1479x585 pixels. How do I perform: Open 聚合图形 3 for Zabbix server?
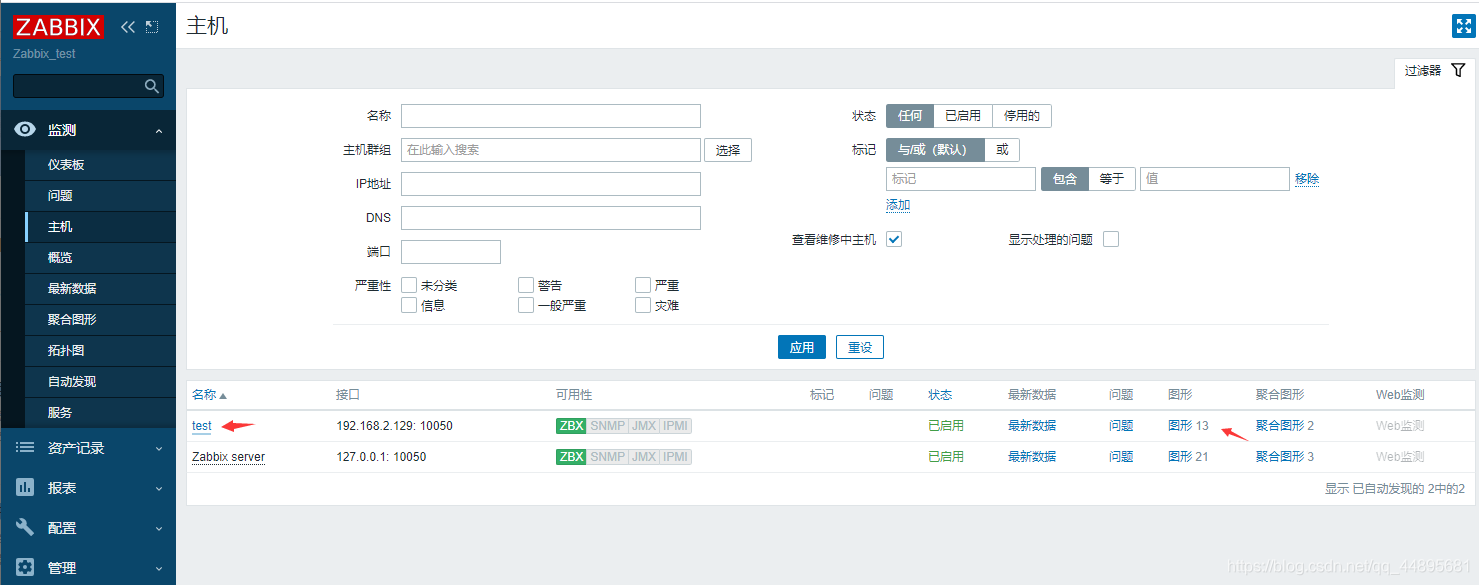(1285, 457)
